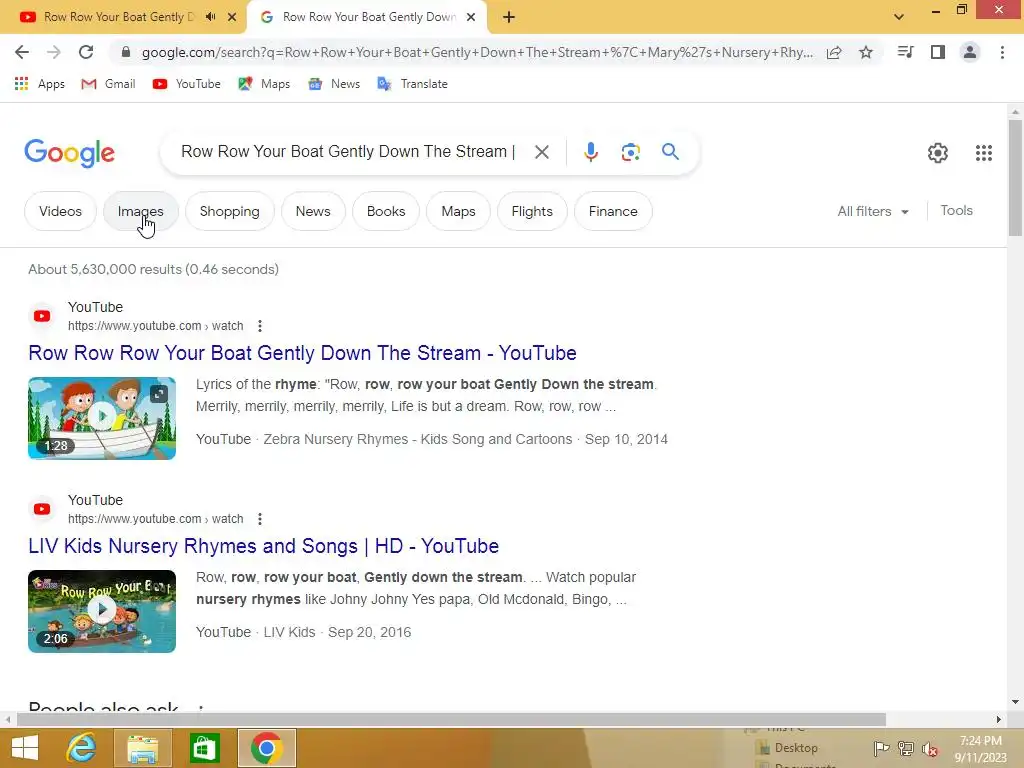The image size is (1024, 768).
Task: Click inside the Google search field
Action: pyautogui.click(x=348, y=152)
